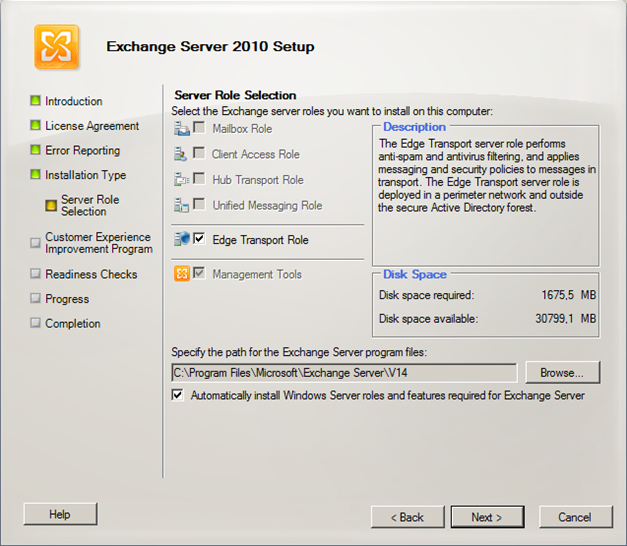Click the Unified Messaging Role icon
This screenshot has width=627, height=546.
click(182, 205)
